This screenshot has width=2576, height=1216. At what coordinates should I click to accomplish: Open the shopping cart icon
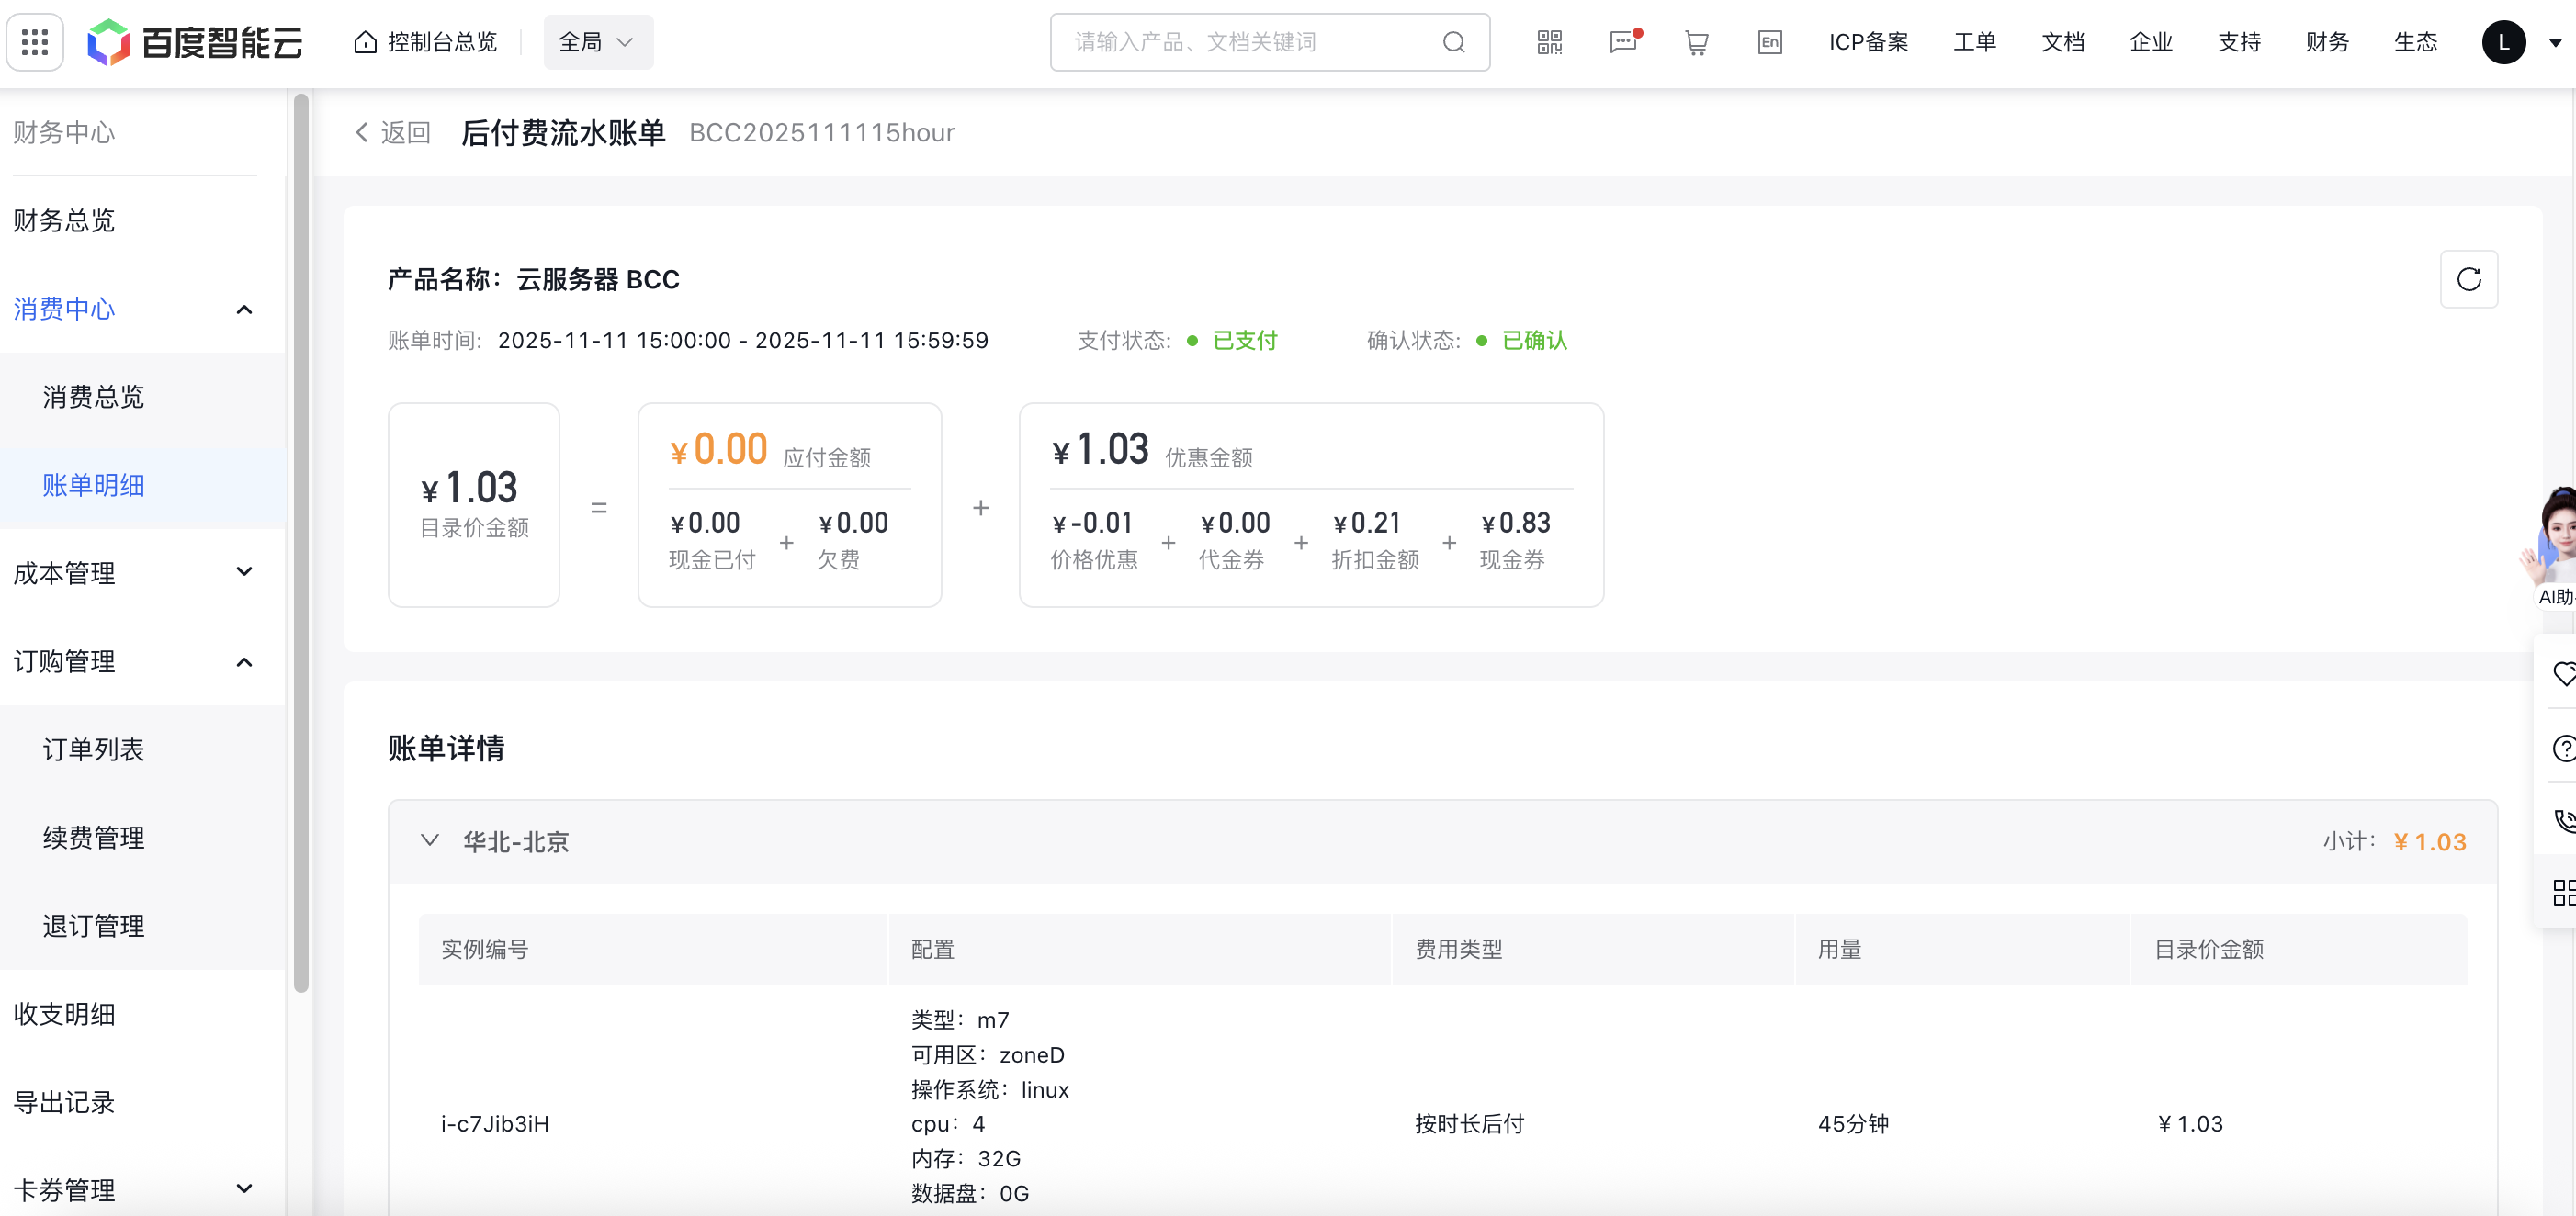[1697, 42]
